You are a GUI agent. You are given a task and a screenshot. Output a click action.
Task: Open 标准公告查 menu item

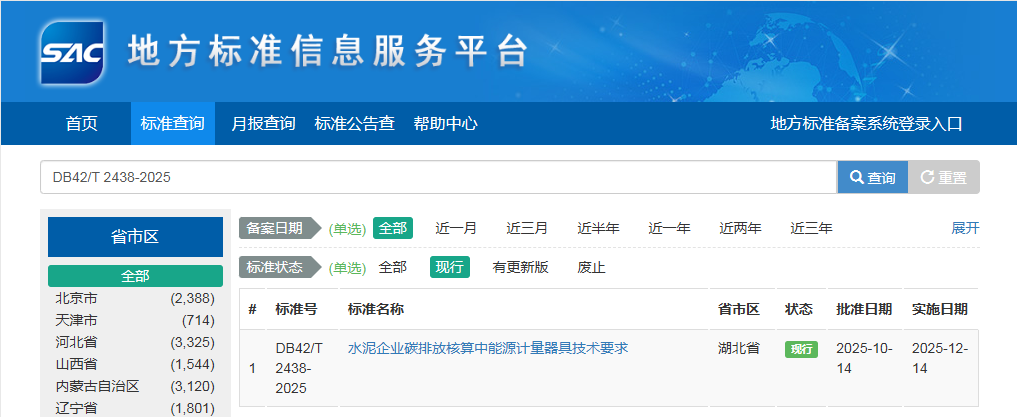click(x=354, y=124)
